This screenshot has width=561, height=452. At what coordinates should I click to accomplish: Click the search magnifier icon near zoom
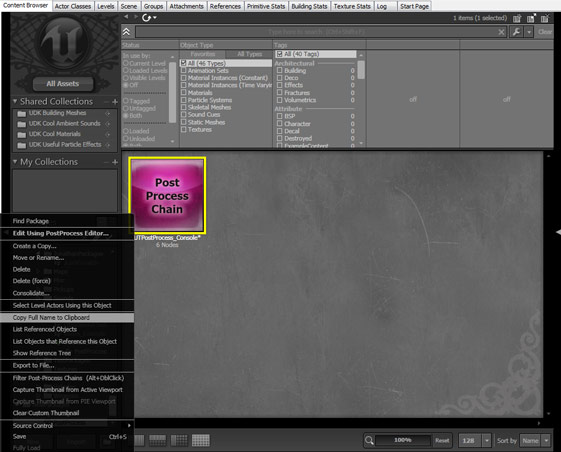369,440
